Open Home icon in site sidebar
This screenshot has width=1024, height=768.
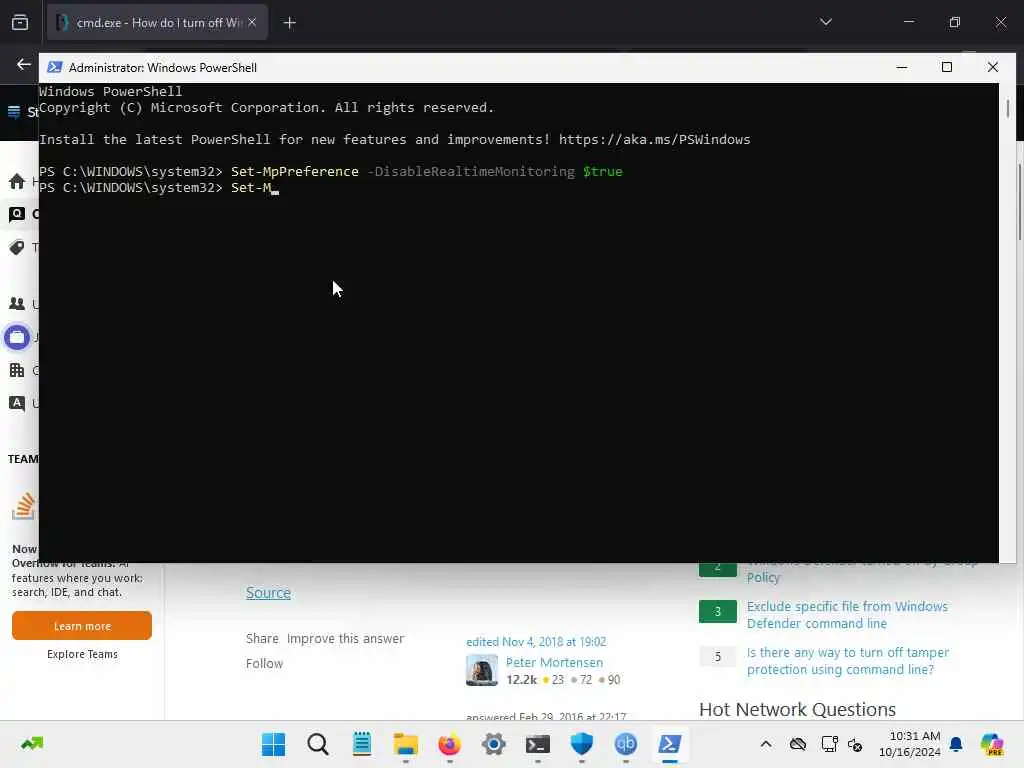point(17,182)
